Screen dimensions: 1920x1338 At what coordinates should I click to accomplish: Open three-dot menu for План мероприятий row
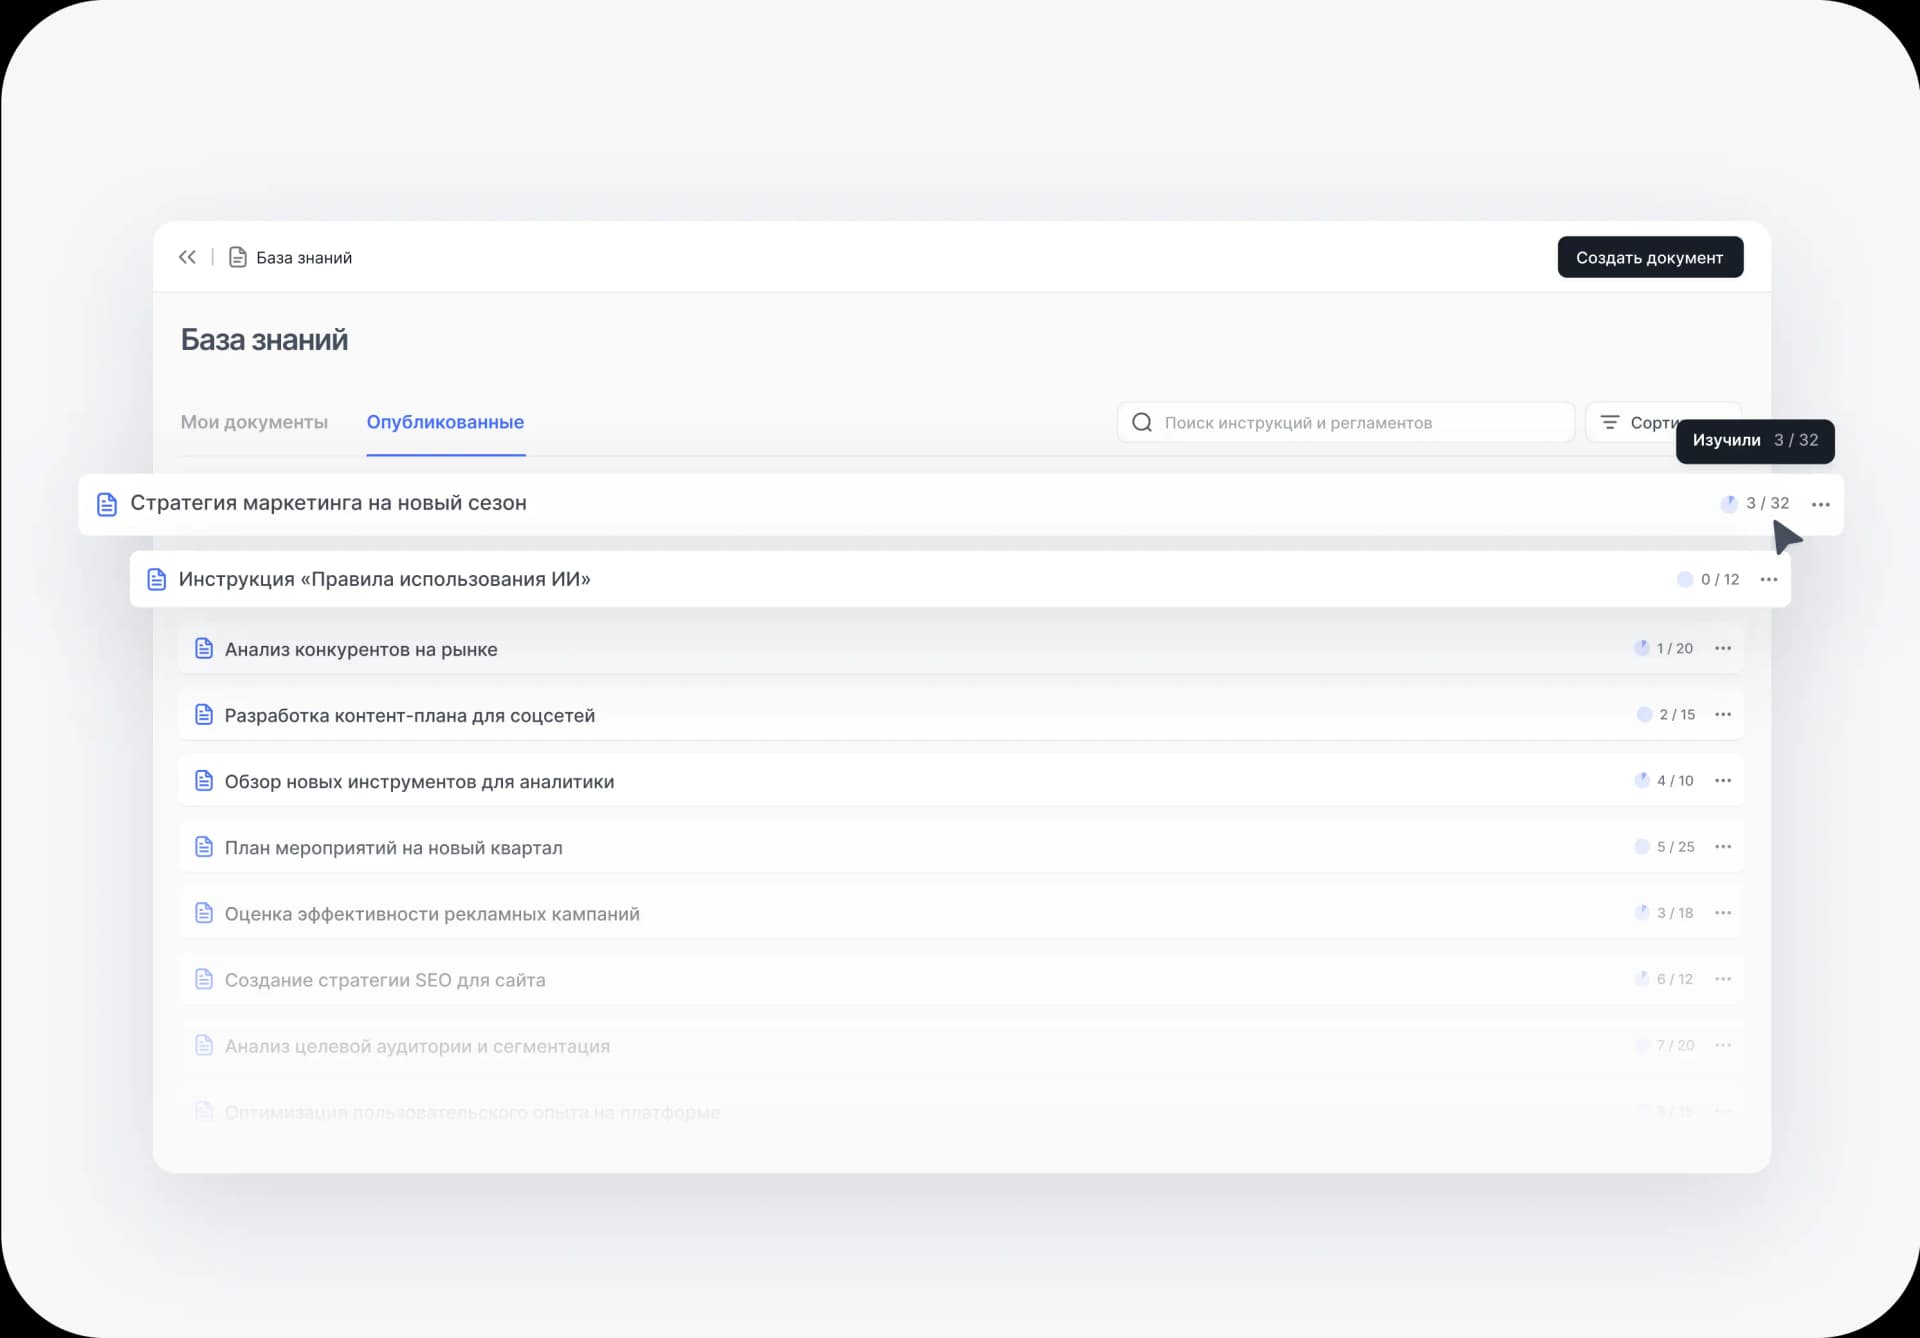pos(1722,847)
